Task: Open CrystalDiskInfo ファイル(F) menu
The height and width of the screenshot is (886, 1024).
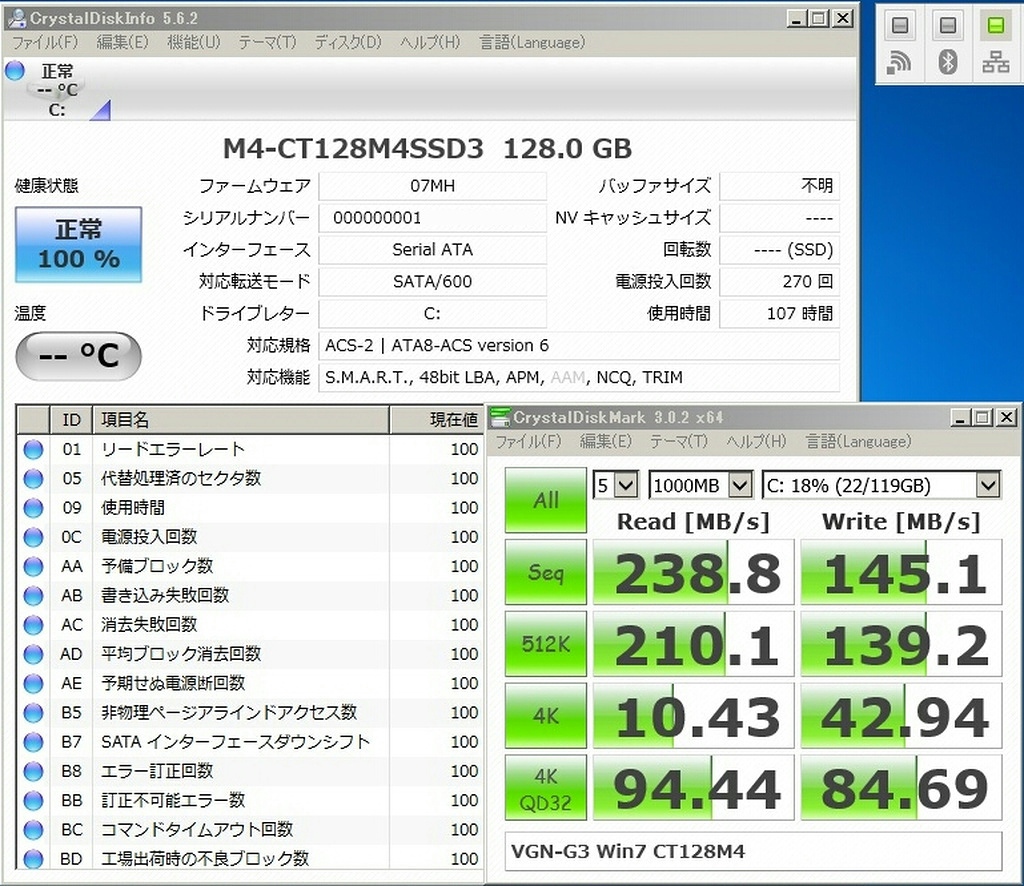Action: [45, 42]
